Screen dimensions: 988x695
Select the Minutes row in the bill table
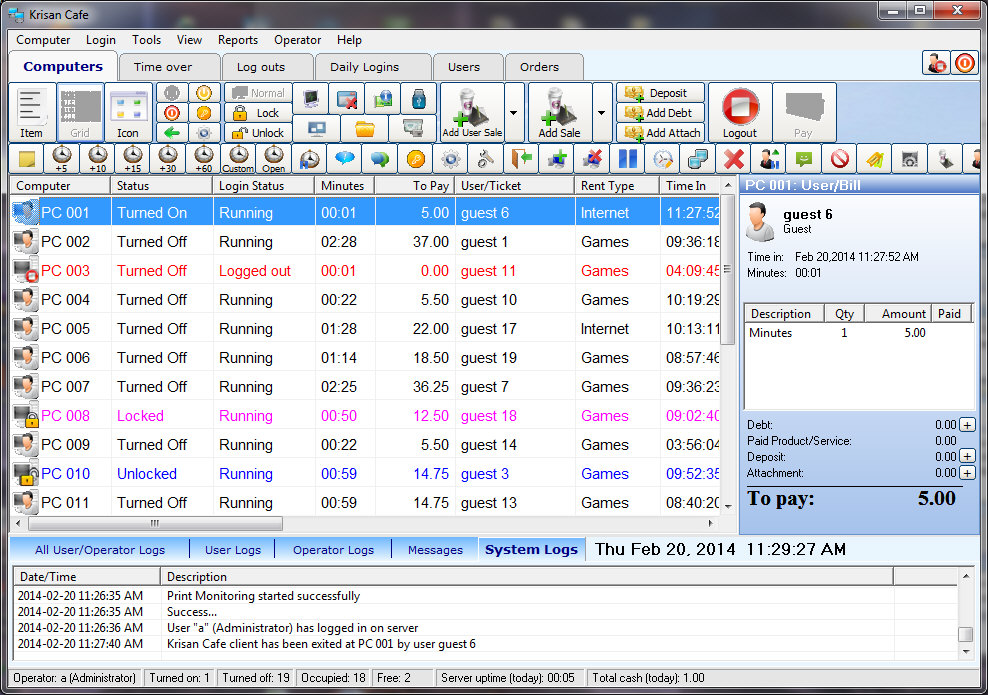pos(859,333)
